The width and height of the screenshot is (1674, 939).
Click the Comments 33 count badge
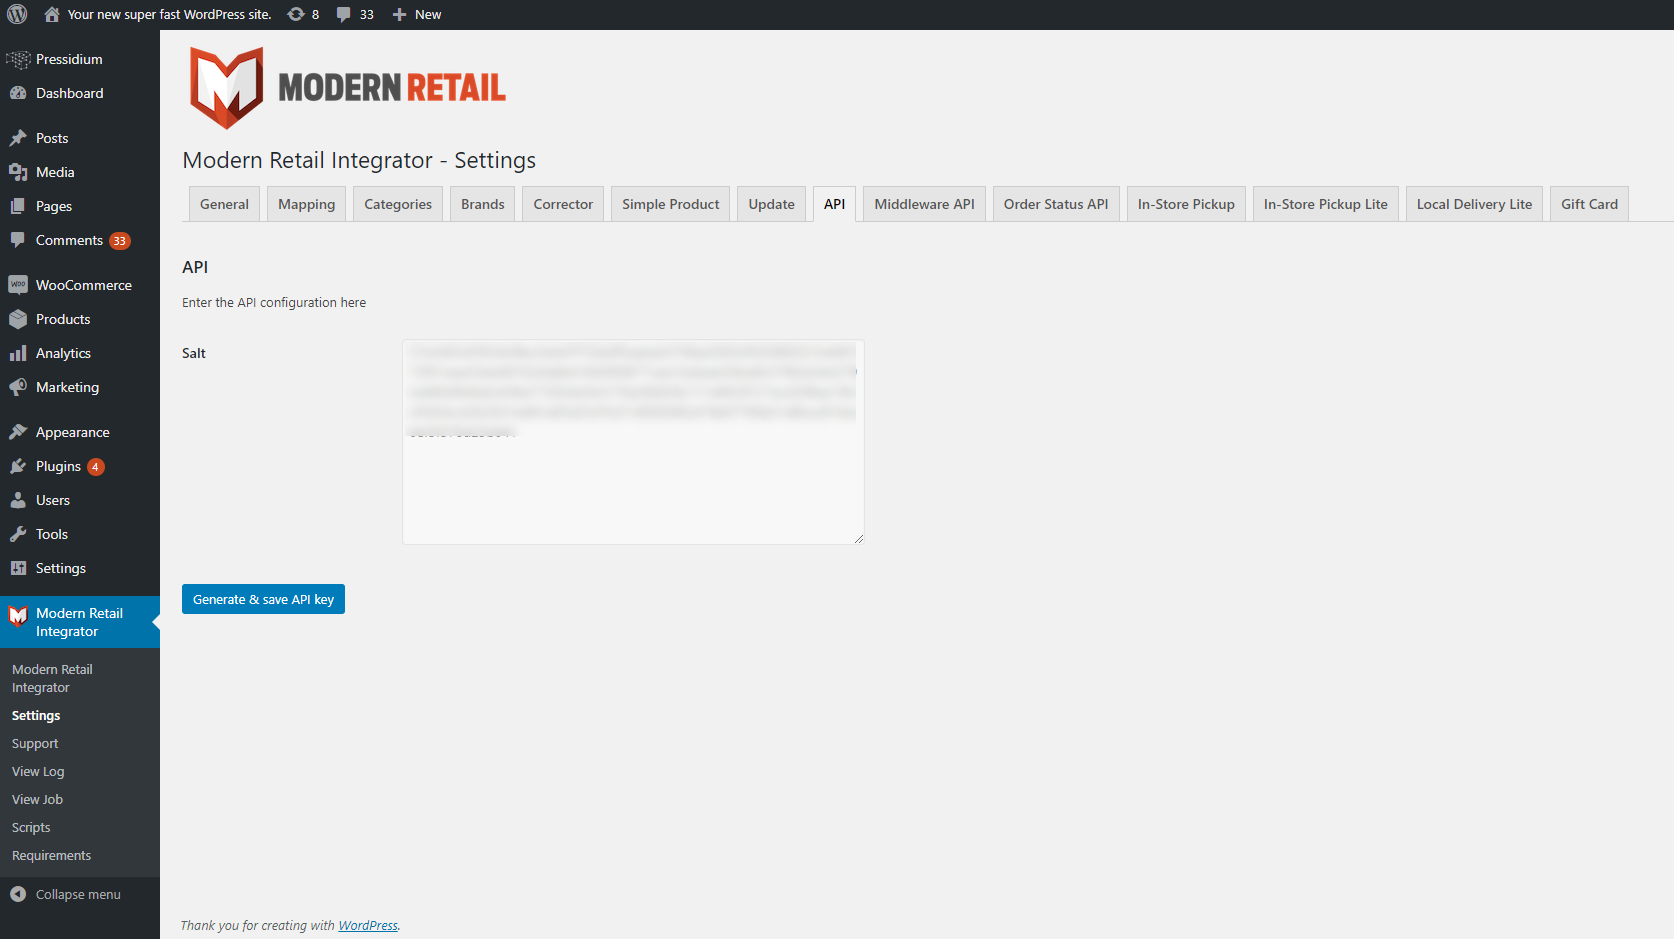pos(120,241)
